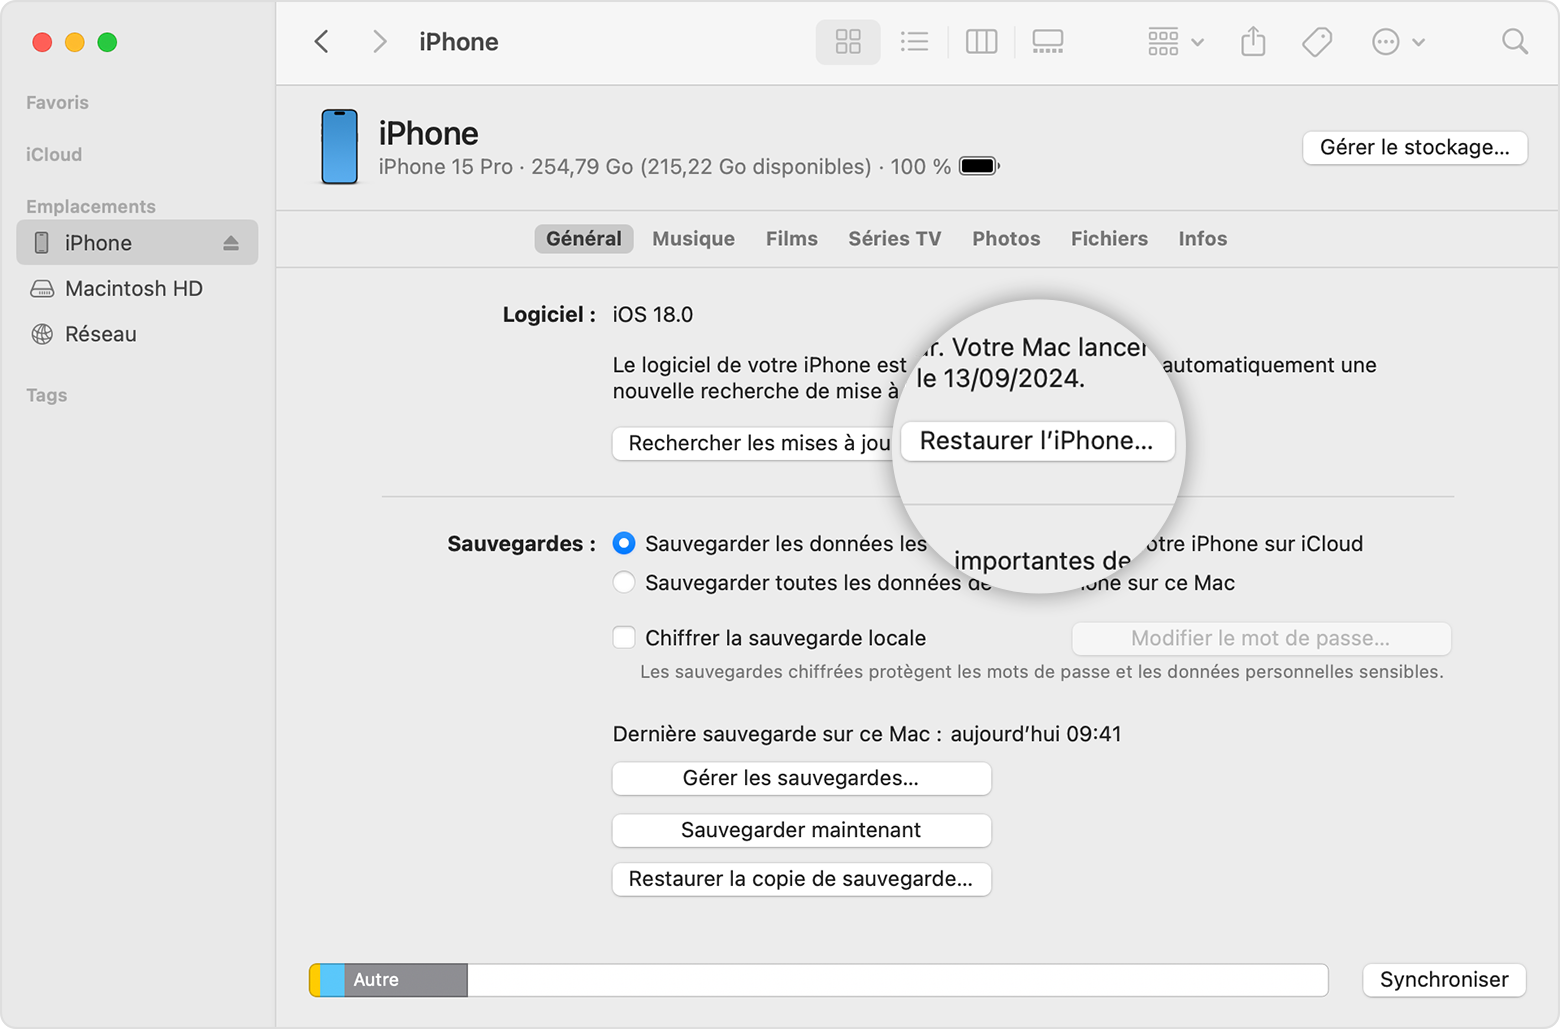
Task: Click the blue storage bar segment
Action: 333,980
